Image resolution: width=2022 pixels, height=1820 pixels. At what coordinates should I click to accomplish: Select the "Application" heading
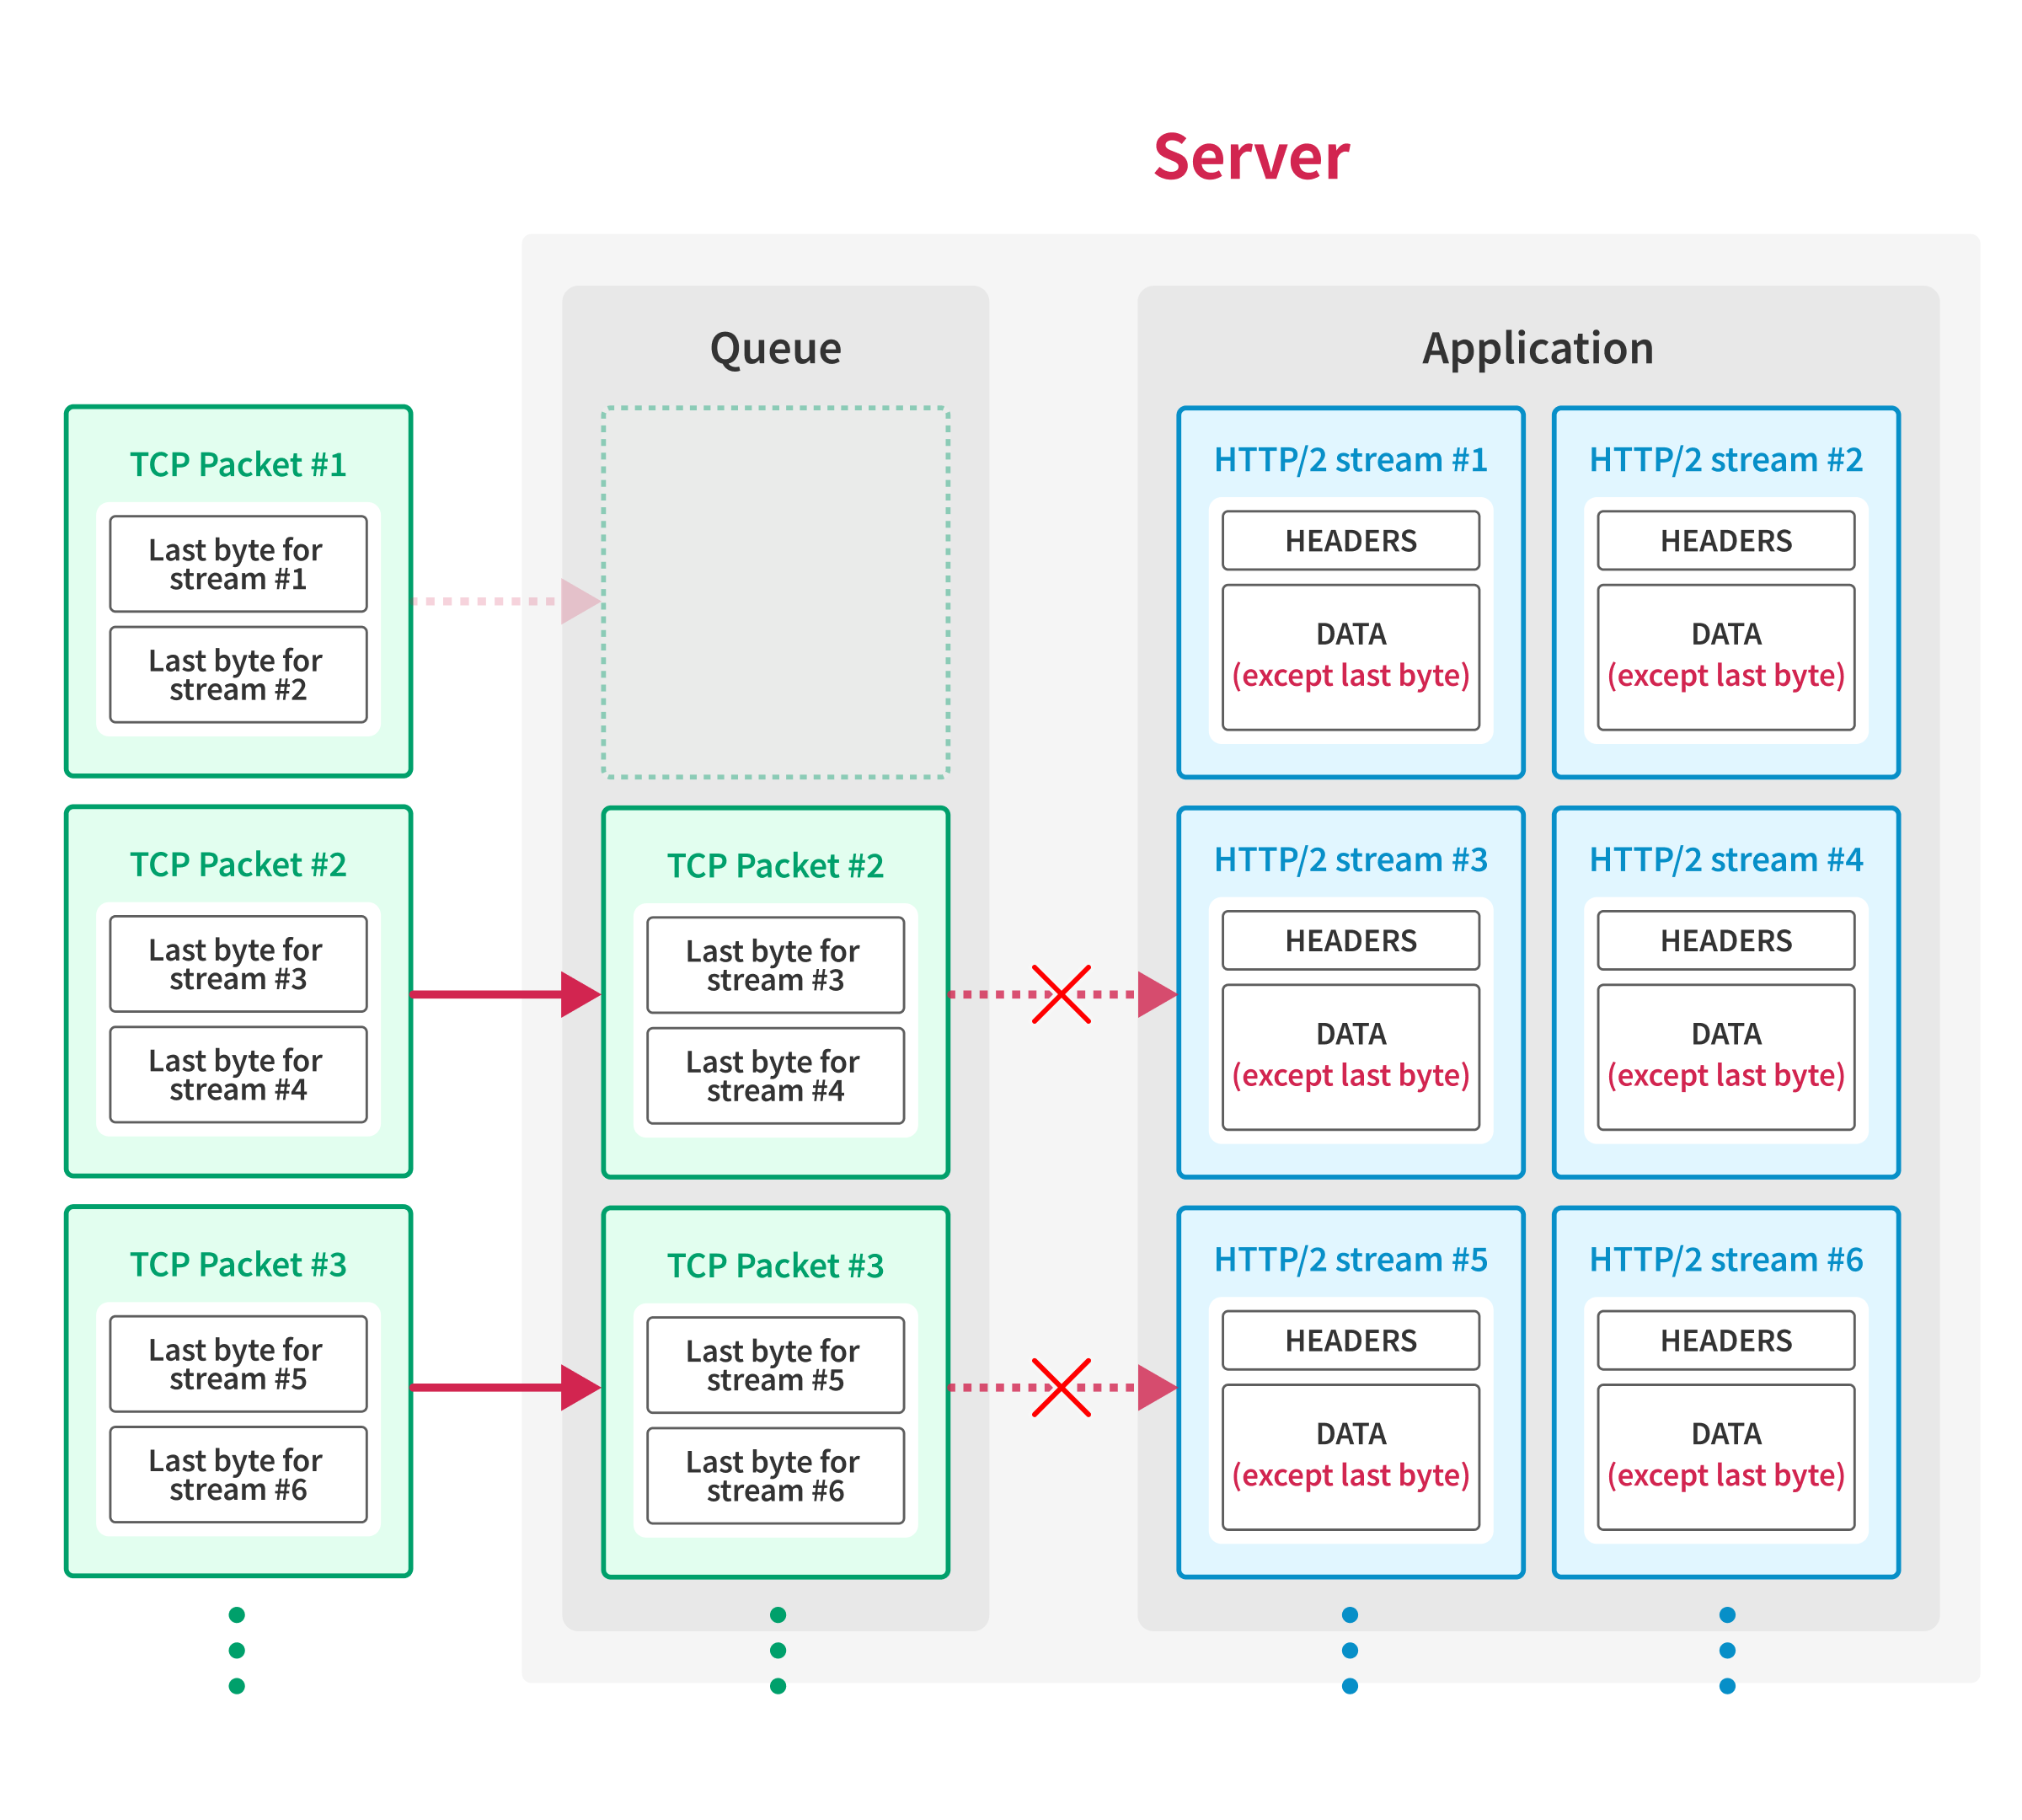1538,349
